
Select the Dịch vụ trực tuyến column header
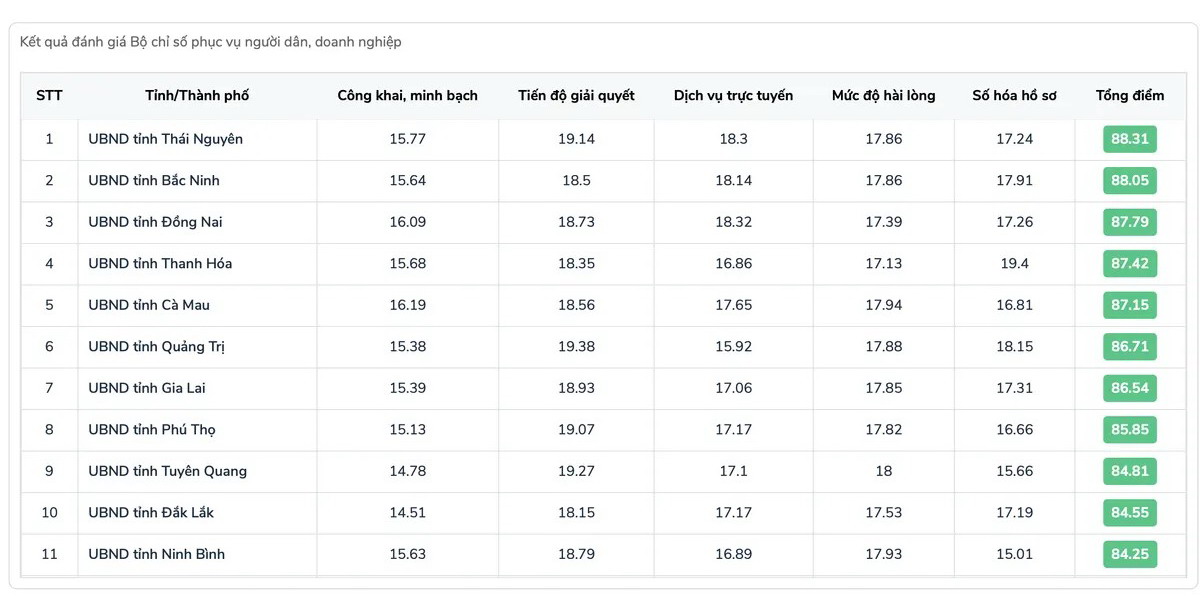pos(733,96)
